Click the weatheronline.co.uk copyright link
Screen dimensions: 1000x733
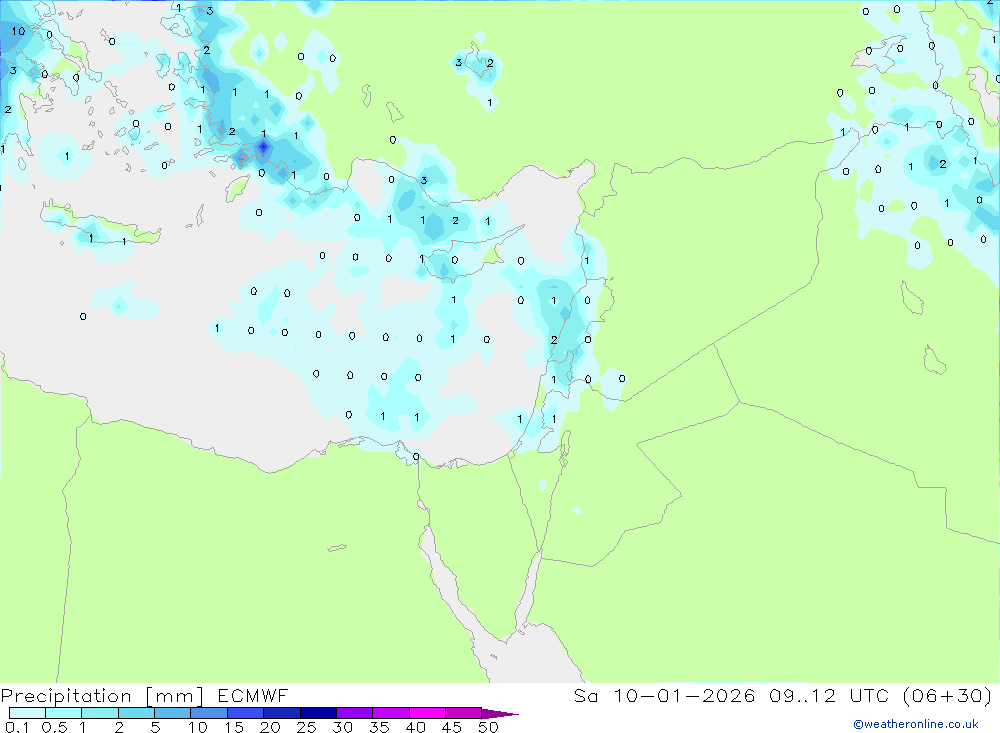916,724
